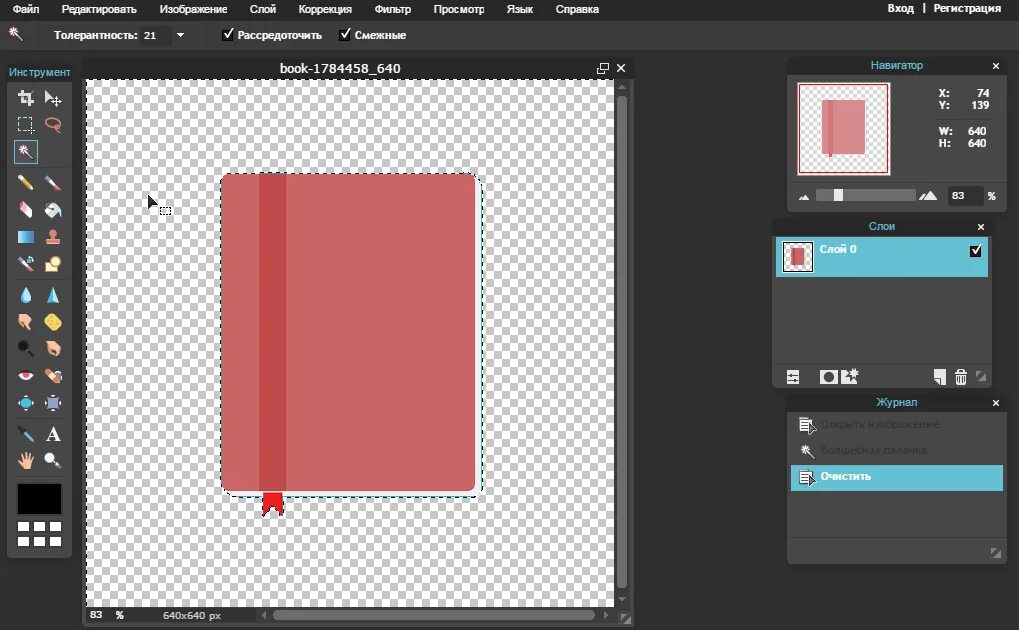Select the Sponge tool

53,322
